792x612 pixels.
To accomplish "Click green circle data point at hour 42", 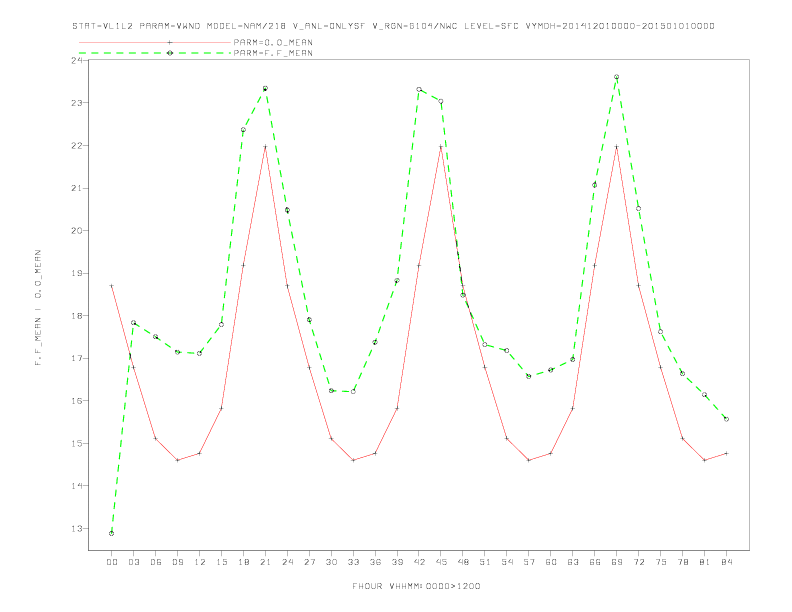I will pyautogui.click(x=419, y=89).
